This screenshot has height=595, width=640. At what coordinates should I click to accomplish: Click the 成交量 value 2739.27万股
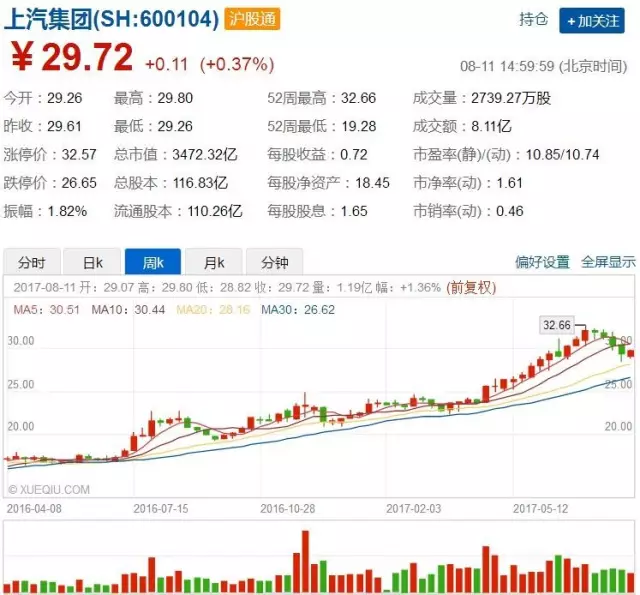click(x=511, y=98)
